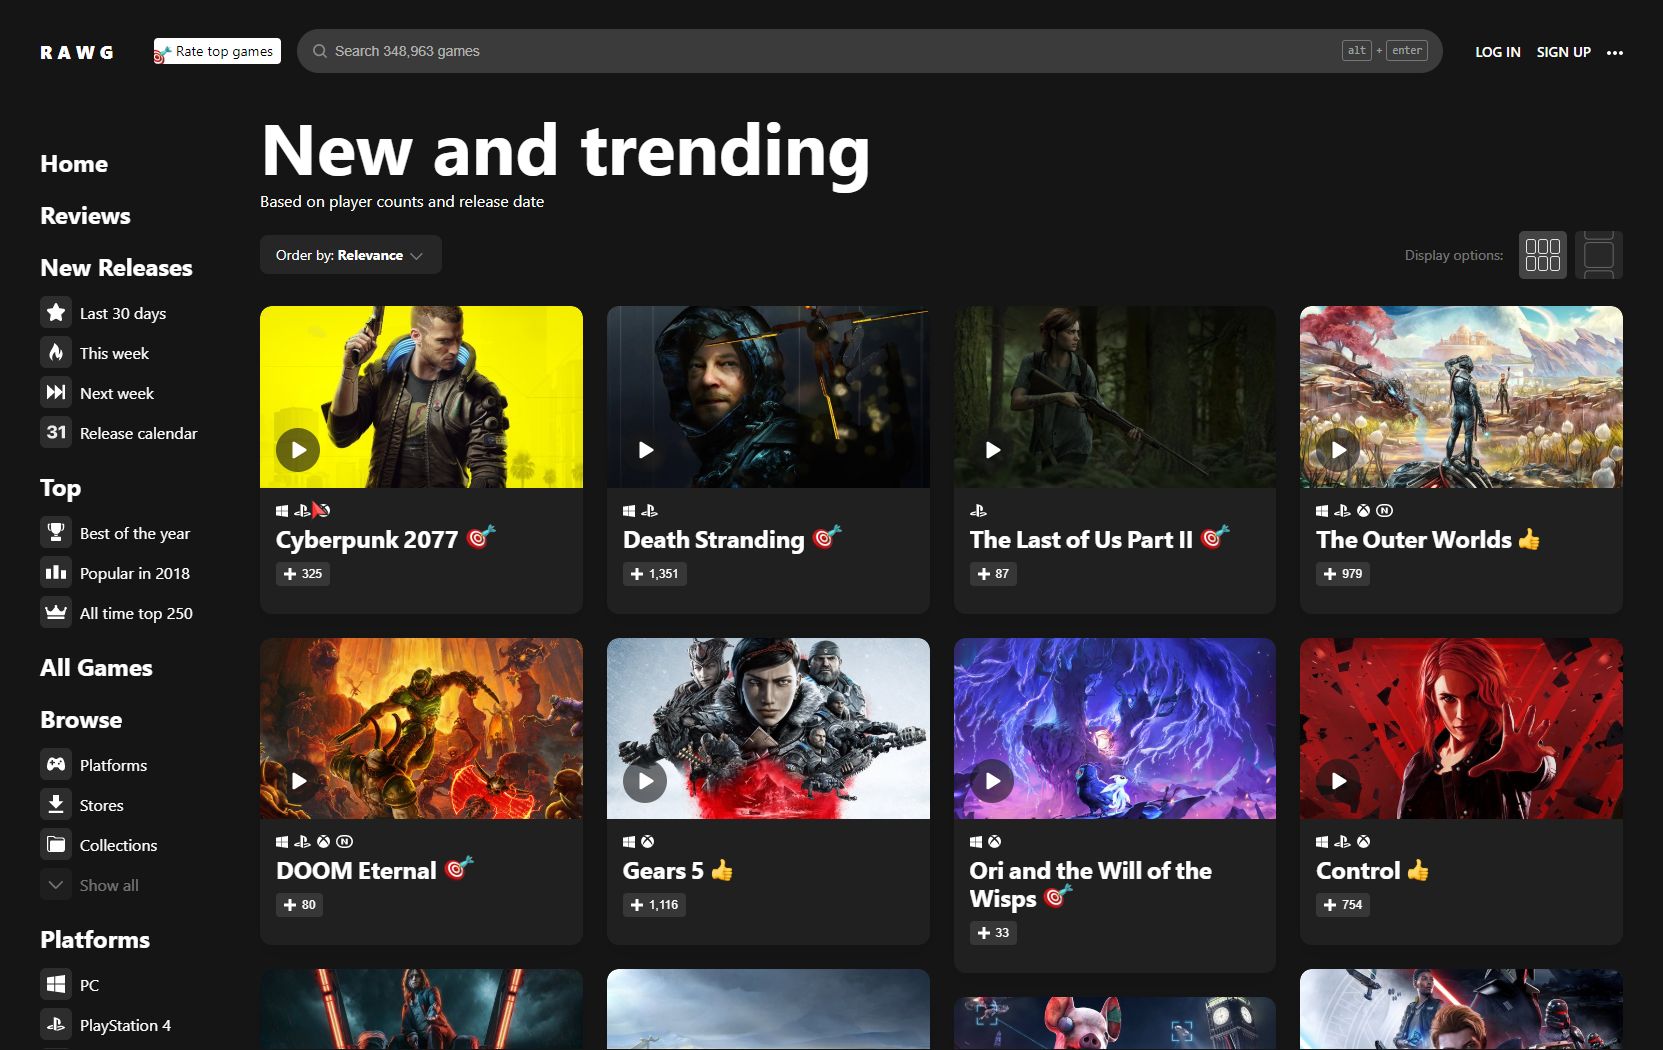Click the This week flame icon
Screen dimensions: 1663x1050
56,352
